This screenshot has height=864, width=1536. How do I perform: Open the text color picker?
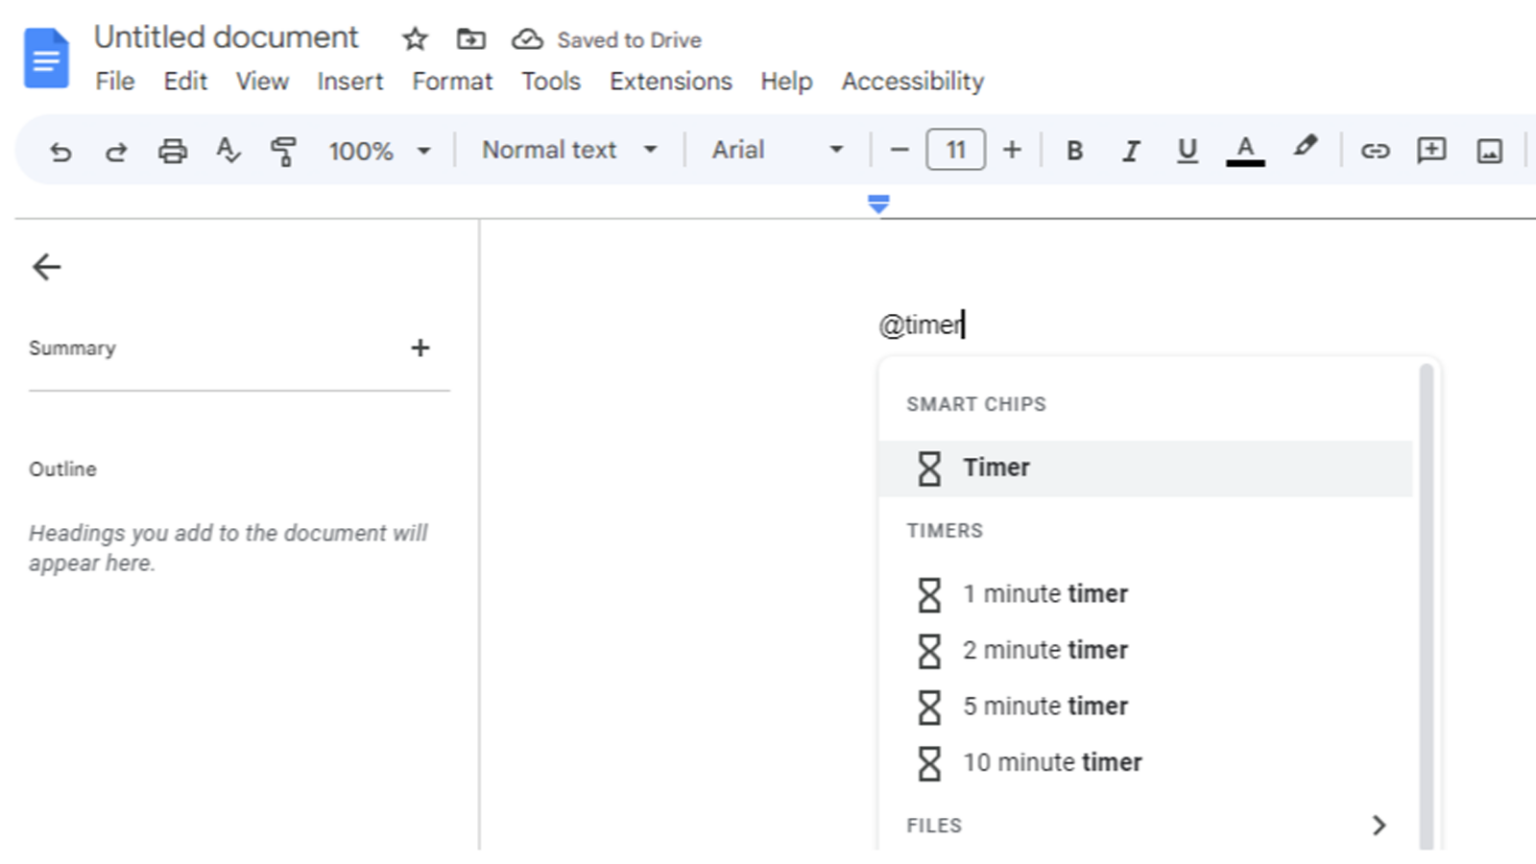point(1245,151)
